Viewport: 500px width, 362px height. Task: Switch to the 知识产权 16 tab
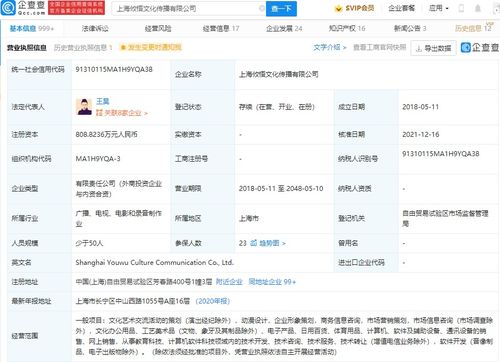[347, 29]
